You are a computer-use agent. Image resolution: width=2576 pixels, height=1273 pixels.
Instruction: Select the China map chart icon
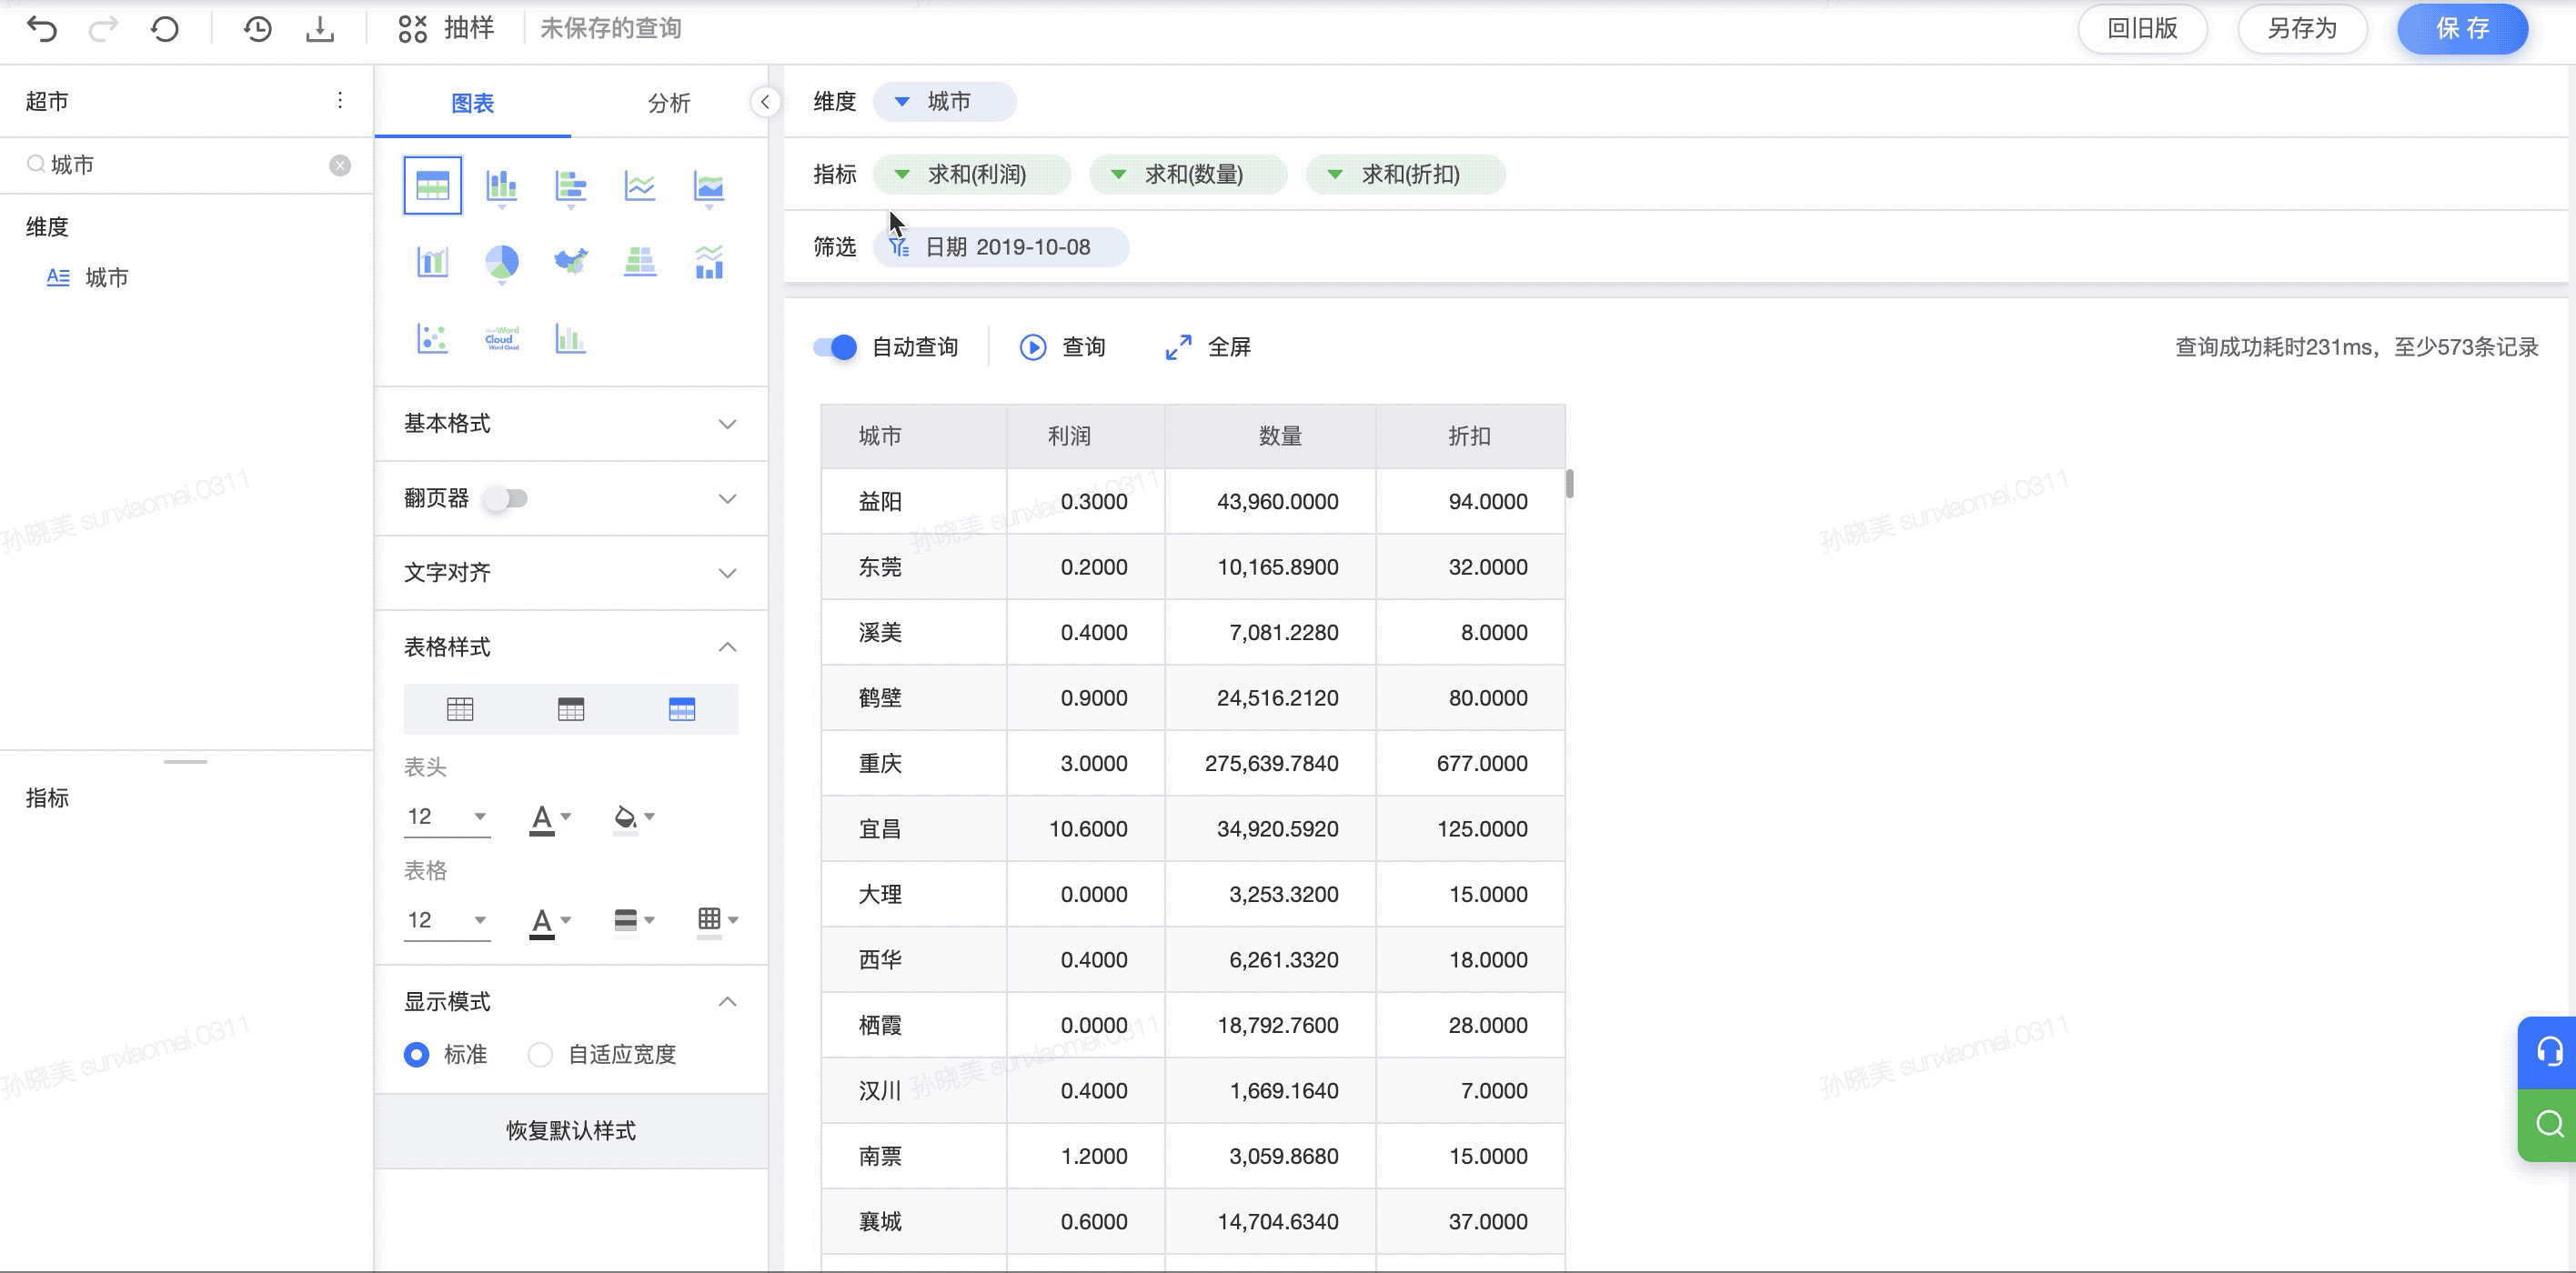571,262
